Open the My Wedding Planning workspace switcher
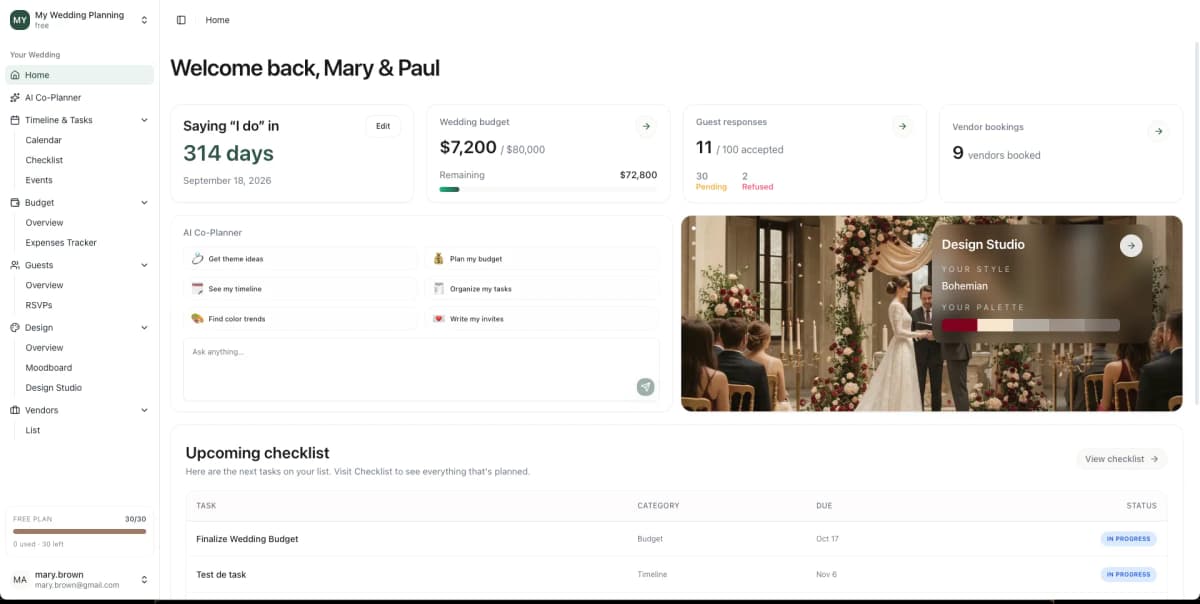This screenshot has width=1200, height=604. pyautogui.click(x=80, y=18)
